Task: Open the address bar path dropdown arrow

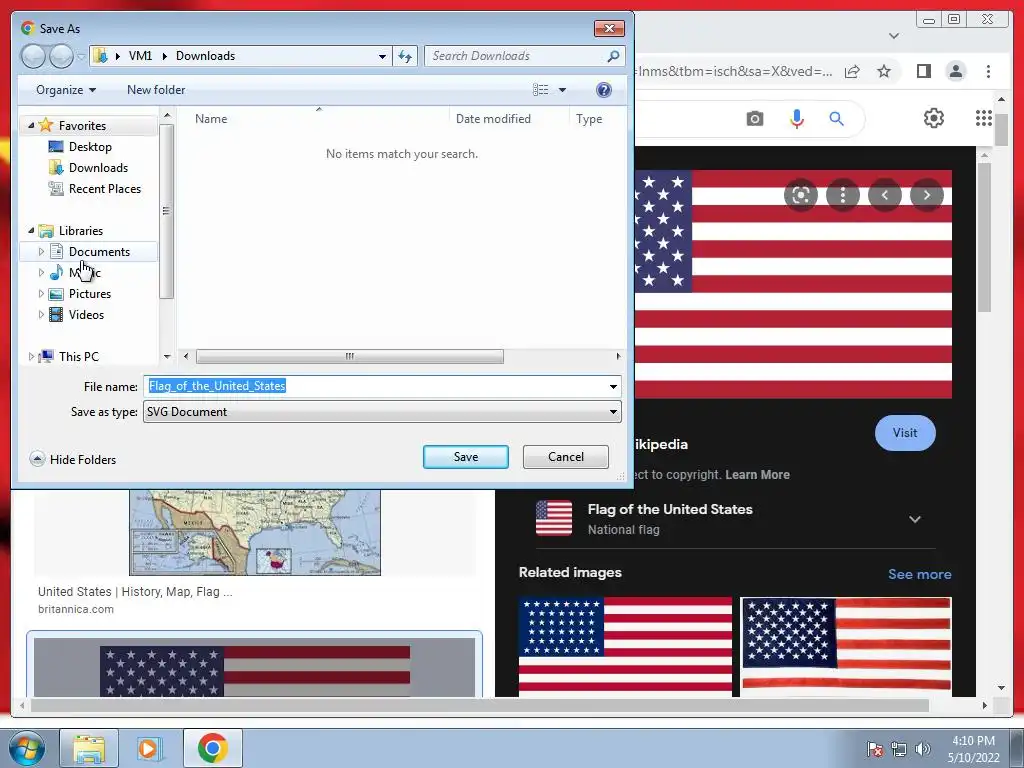Action: tap(382, 56)
